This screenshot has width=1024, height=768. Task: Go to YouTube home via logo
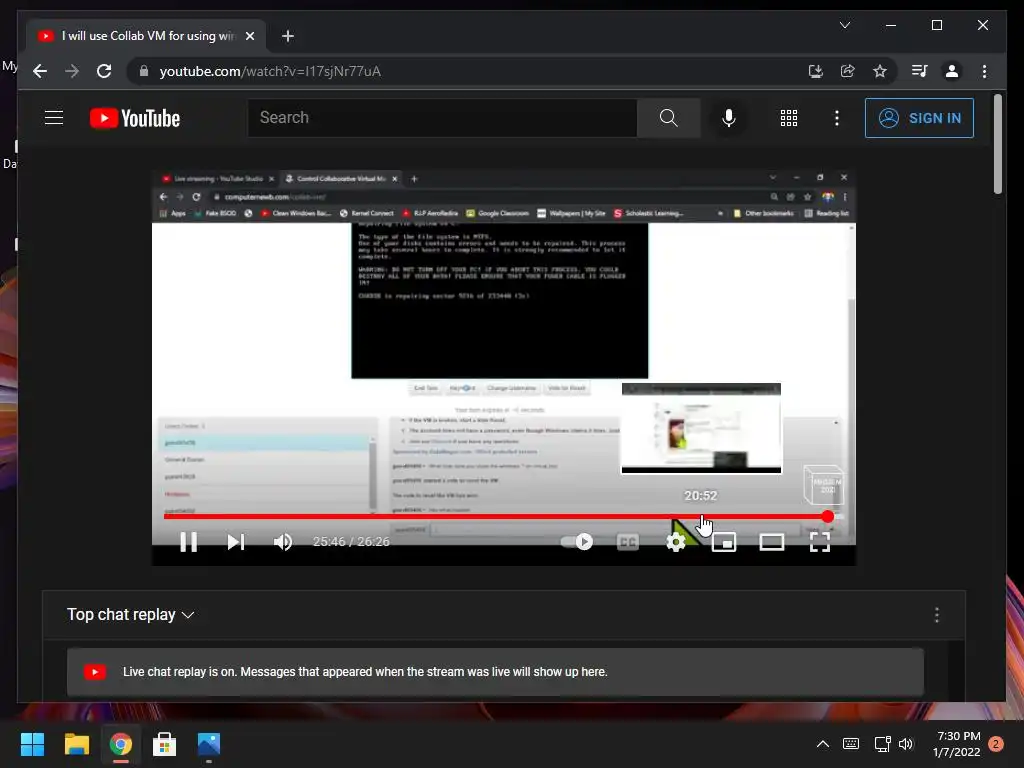135,118
